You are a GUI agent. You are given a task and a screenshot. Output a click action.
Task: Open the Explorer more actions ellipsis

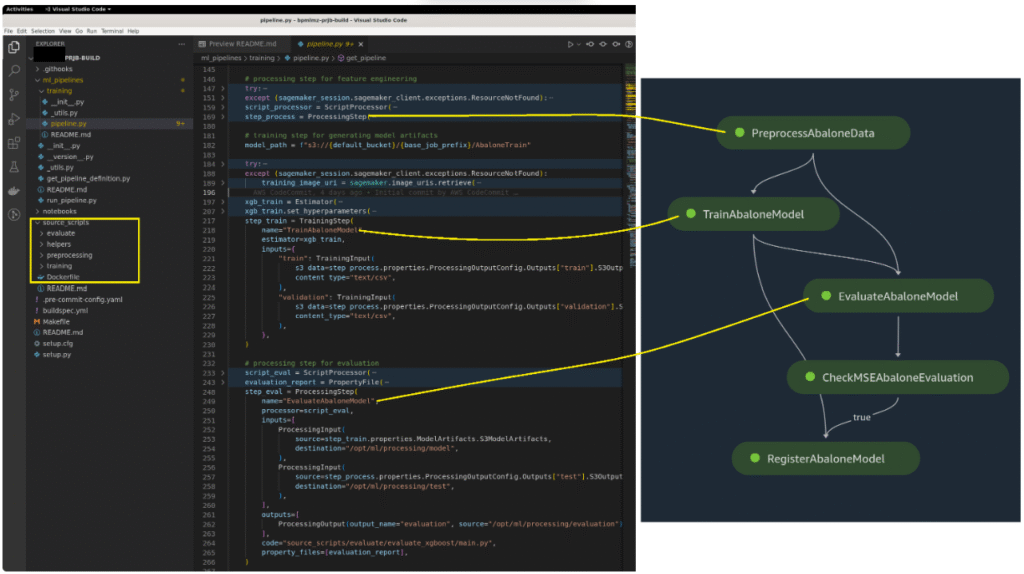pos(181,44)
